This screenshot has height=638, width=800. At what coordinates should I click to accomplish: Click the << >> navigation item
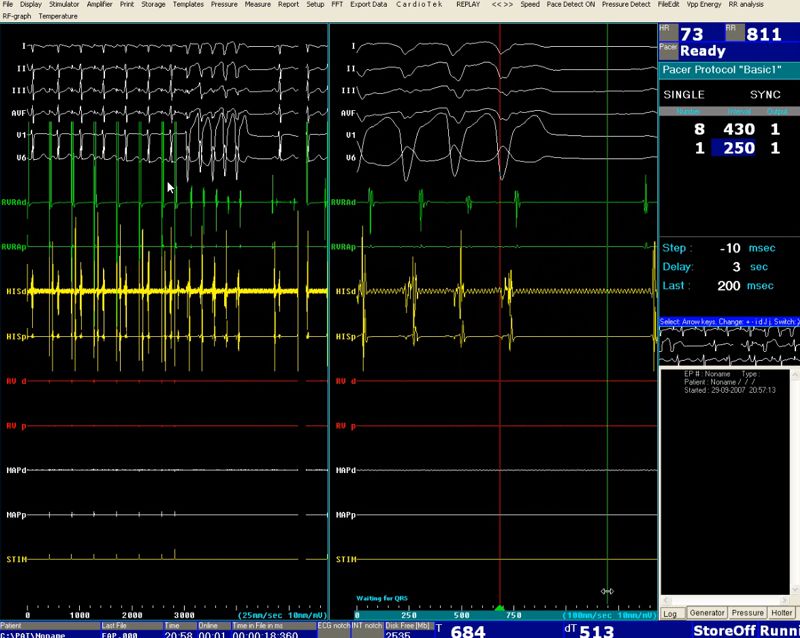(x=502, y=4)
